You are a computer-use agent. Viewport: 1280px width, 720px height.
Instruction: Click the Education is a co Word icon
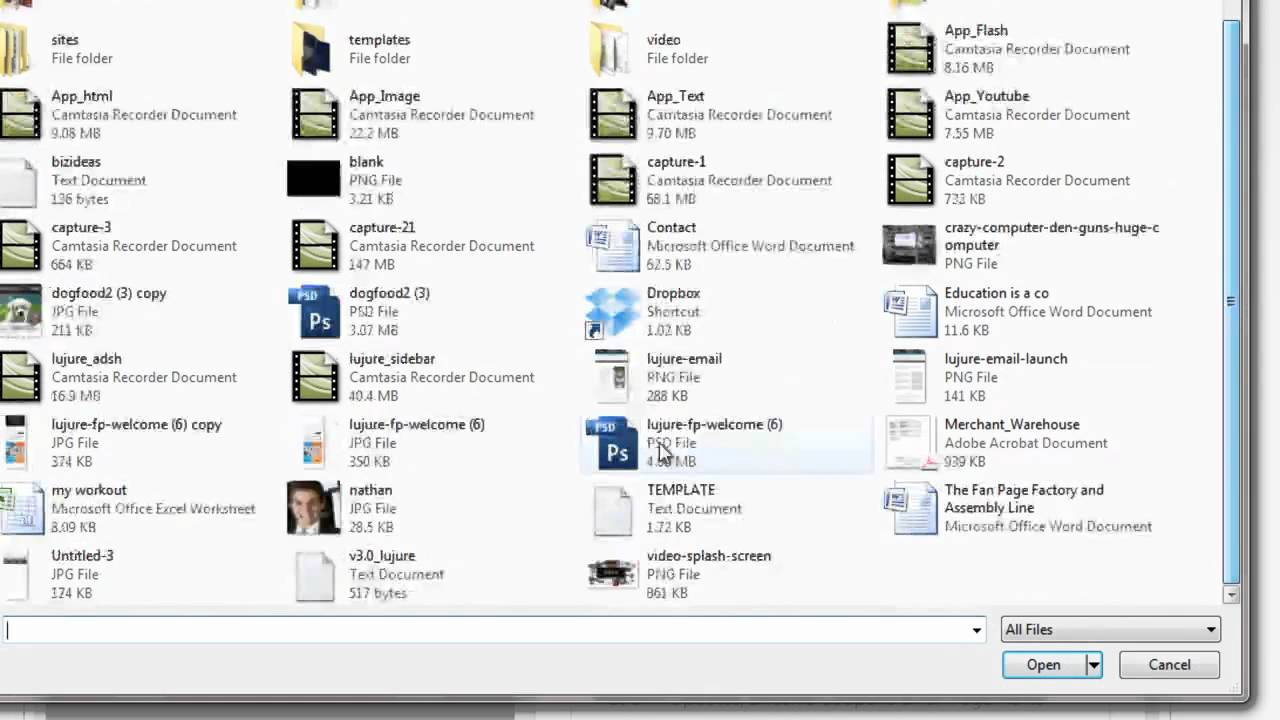[x=910, y=312]
